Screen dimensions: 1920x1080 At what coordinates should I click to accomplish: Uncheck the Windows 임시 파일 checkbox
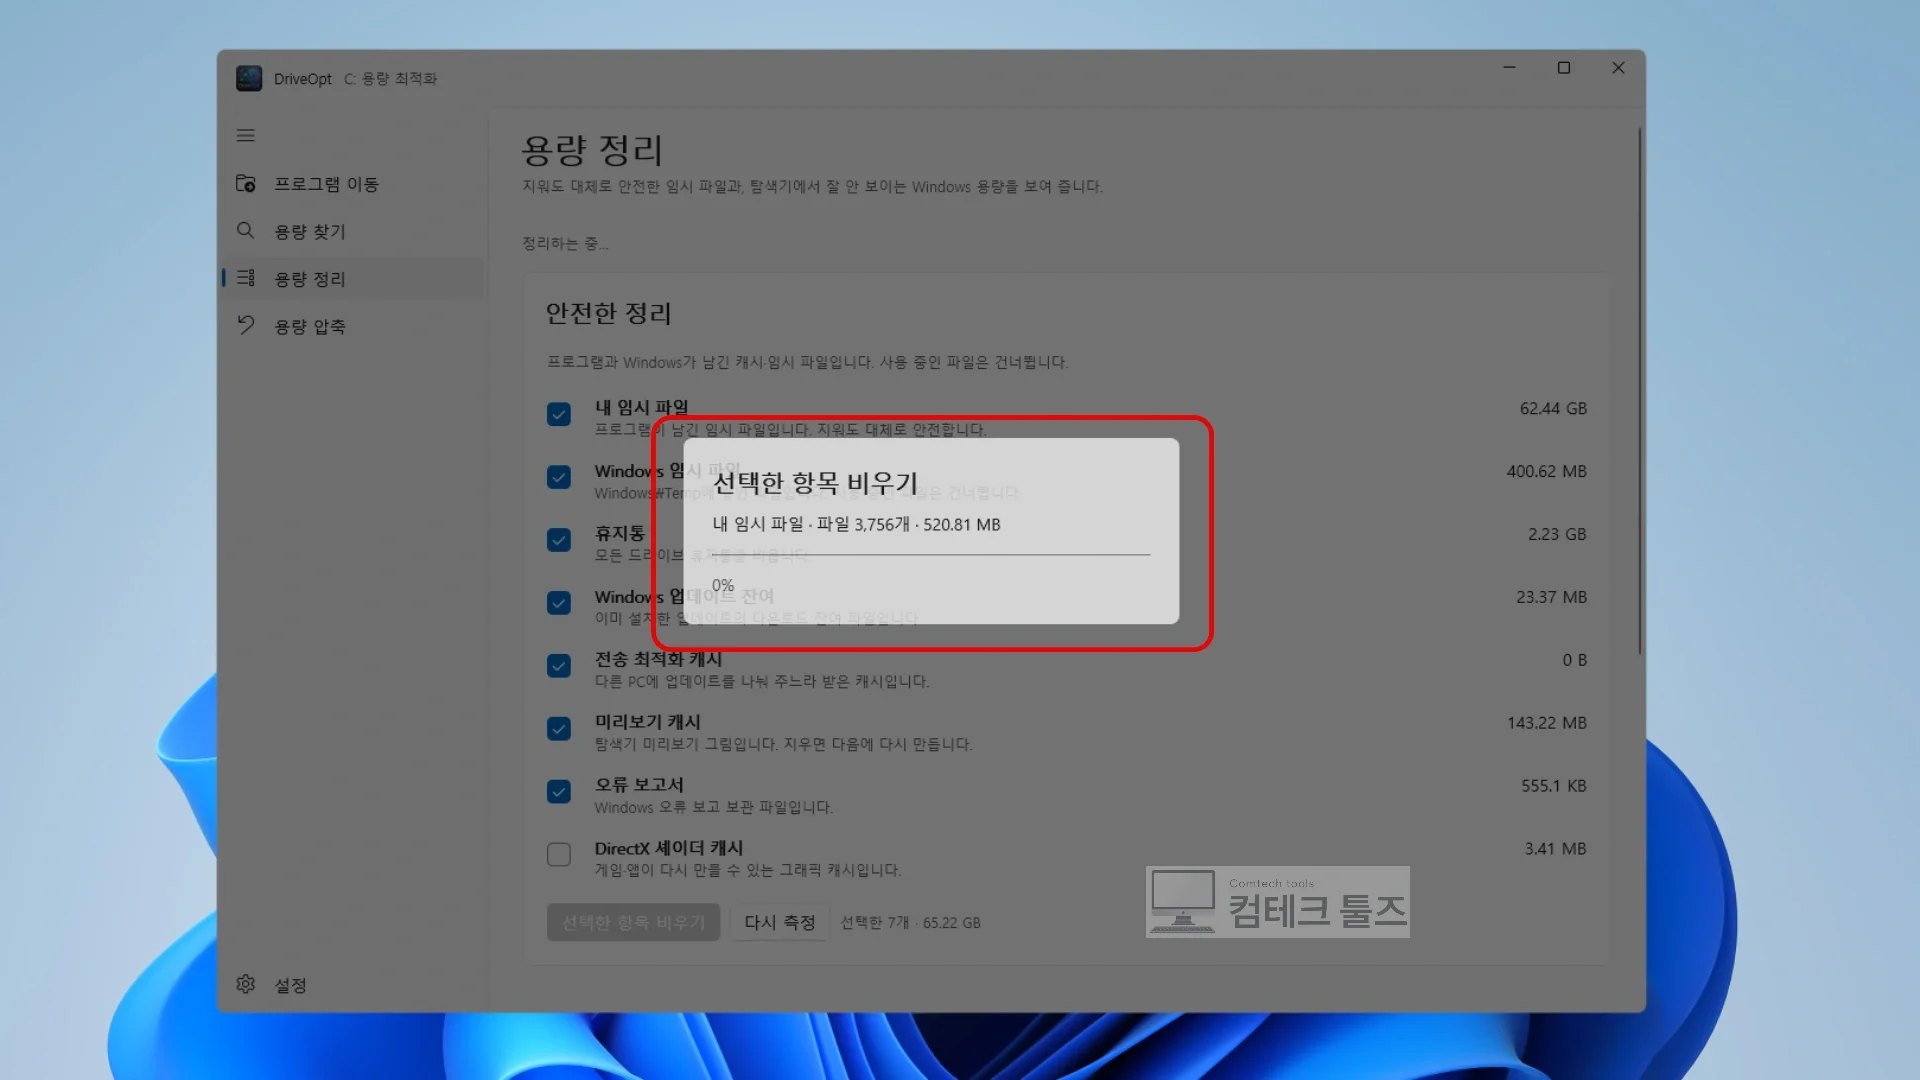pyautogui.click(x=559, y=477)
